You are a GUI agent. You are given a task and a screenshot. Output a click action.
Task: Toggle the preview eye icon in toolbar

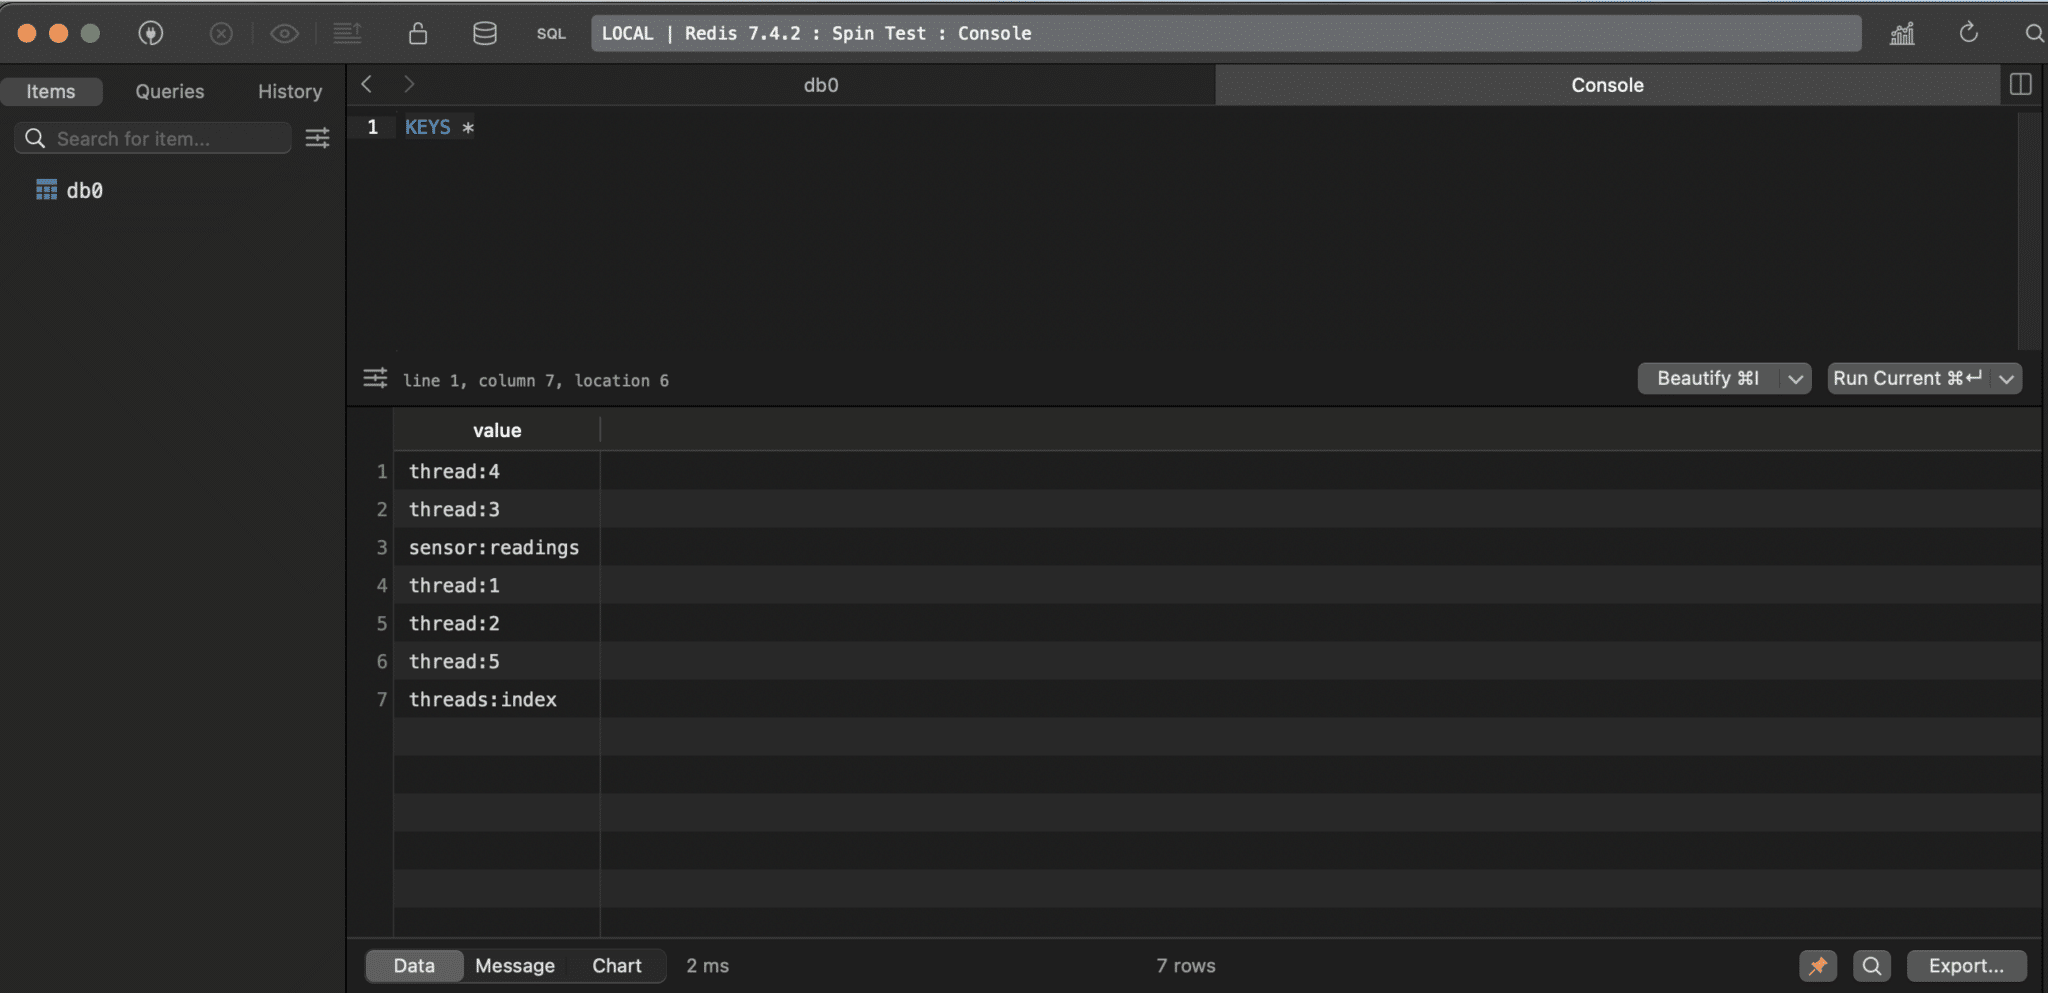point(285,33)
